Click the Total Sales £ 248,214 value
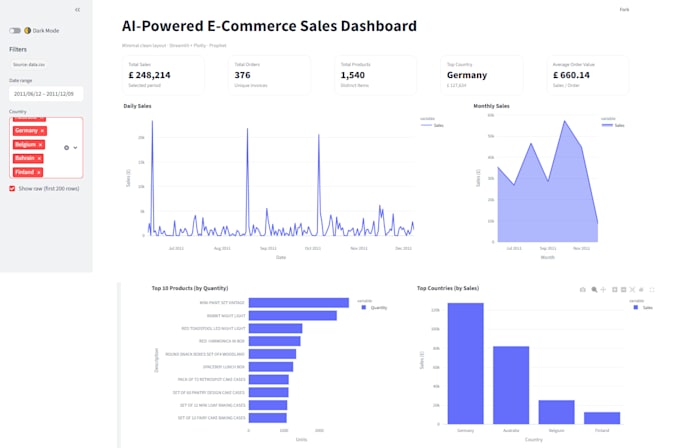 (150, 75)
